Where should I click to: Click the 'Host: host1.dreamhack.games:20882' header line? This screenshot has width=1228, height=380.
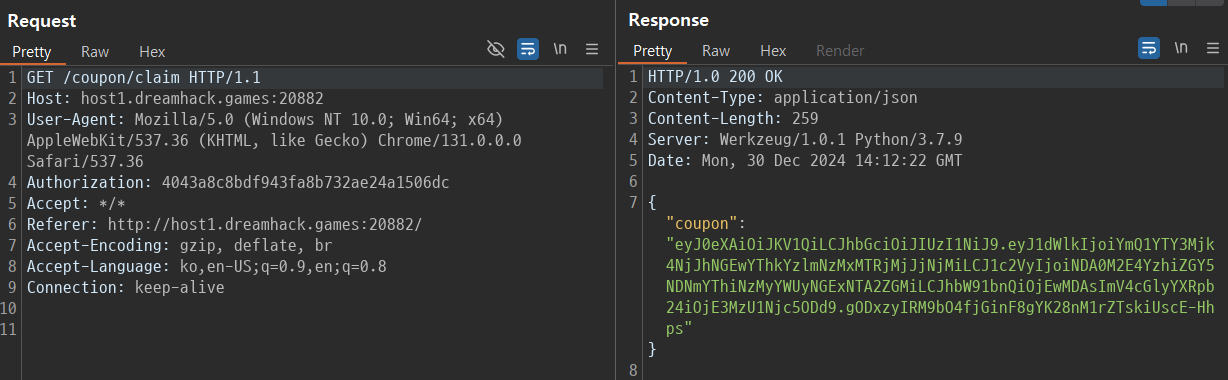[175, 98]
